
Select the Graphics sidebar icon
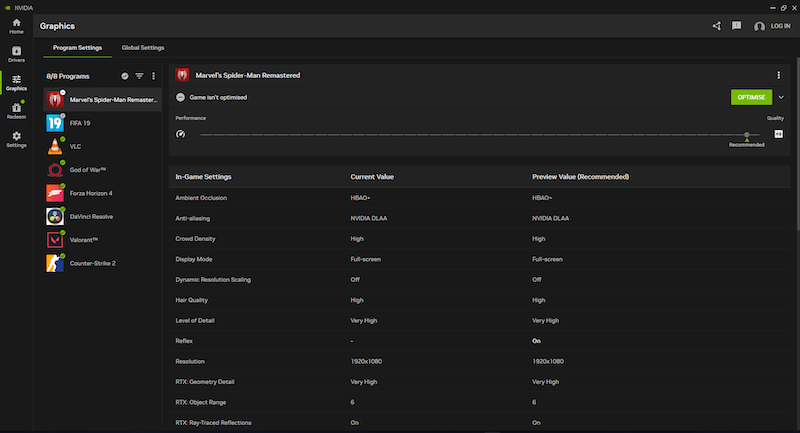tap(16, 83)
